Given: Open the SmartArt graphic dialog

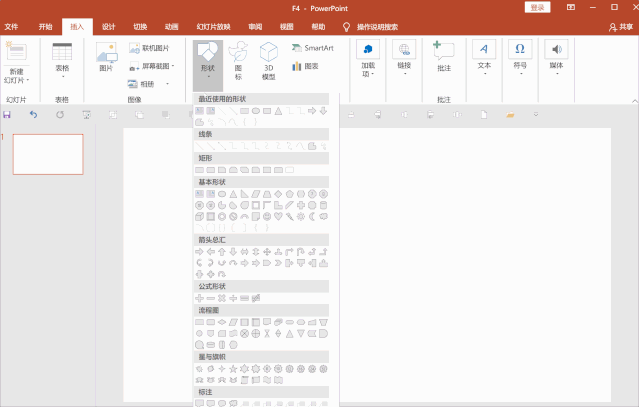Looking at the screenshot, I should click(312, 48).
